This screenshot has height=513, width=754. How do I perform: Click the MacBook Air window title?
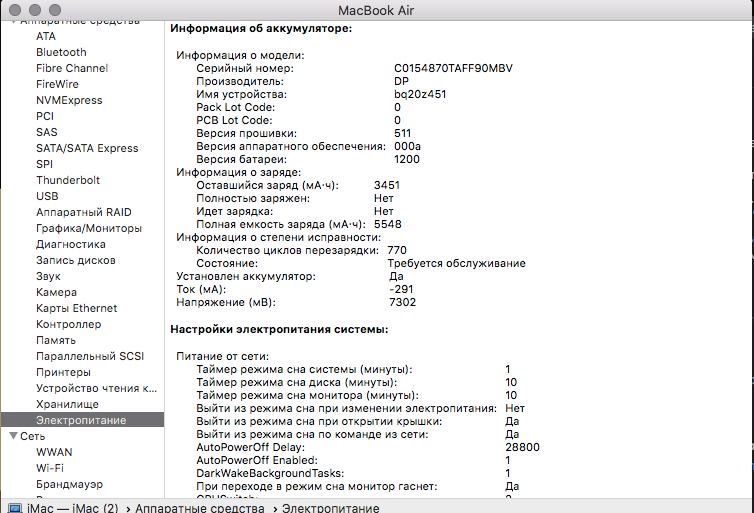(376, 10)
